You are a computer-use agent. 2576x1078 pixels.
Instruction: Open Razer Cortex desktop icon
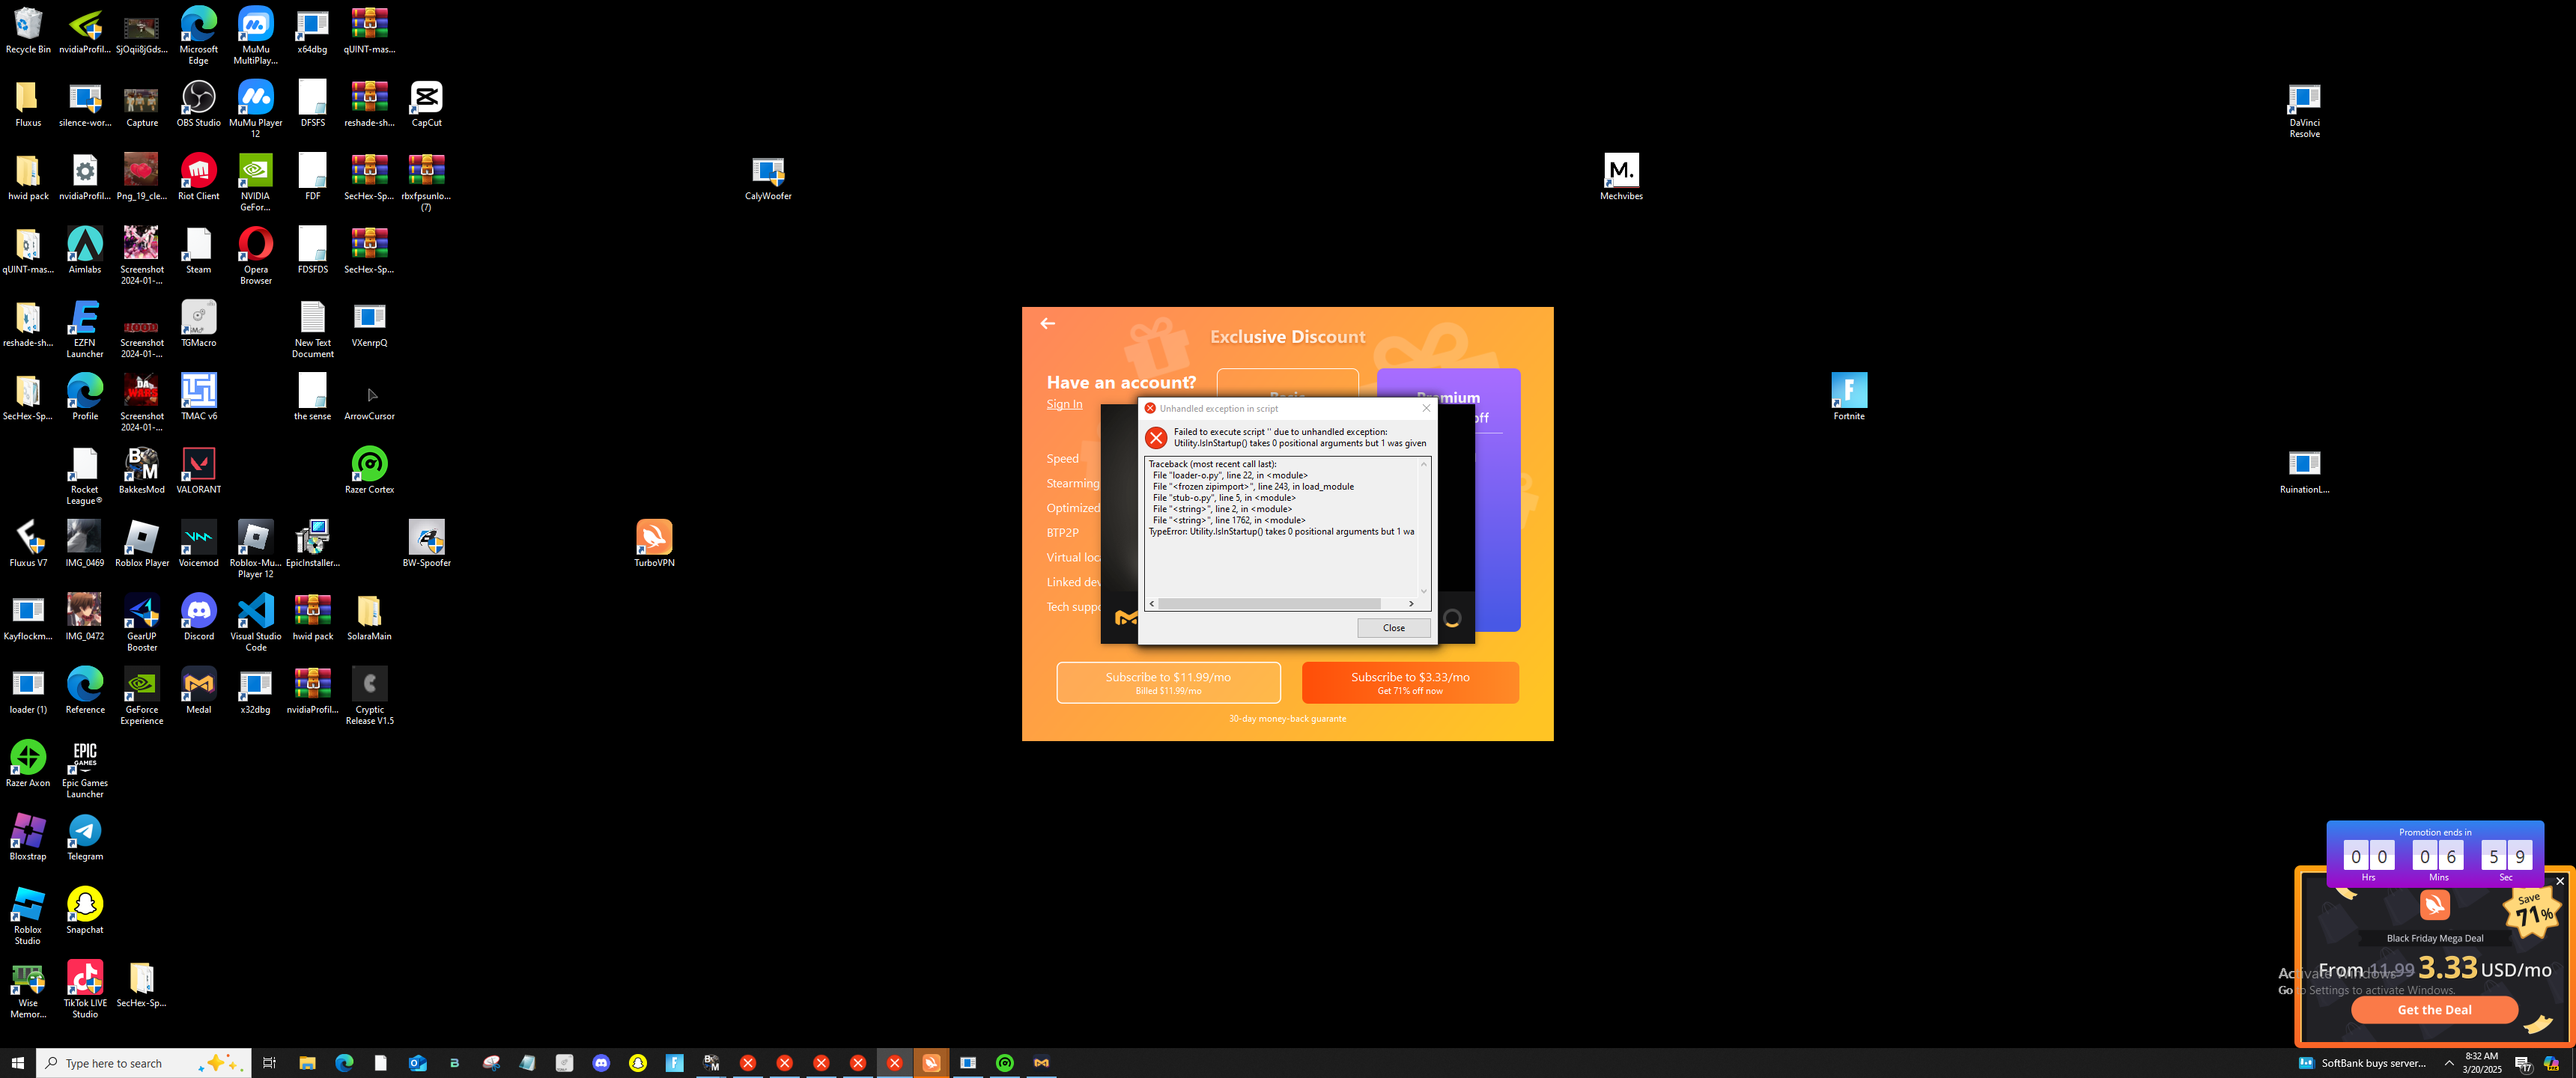[369, 465]
